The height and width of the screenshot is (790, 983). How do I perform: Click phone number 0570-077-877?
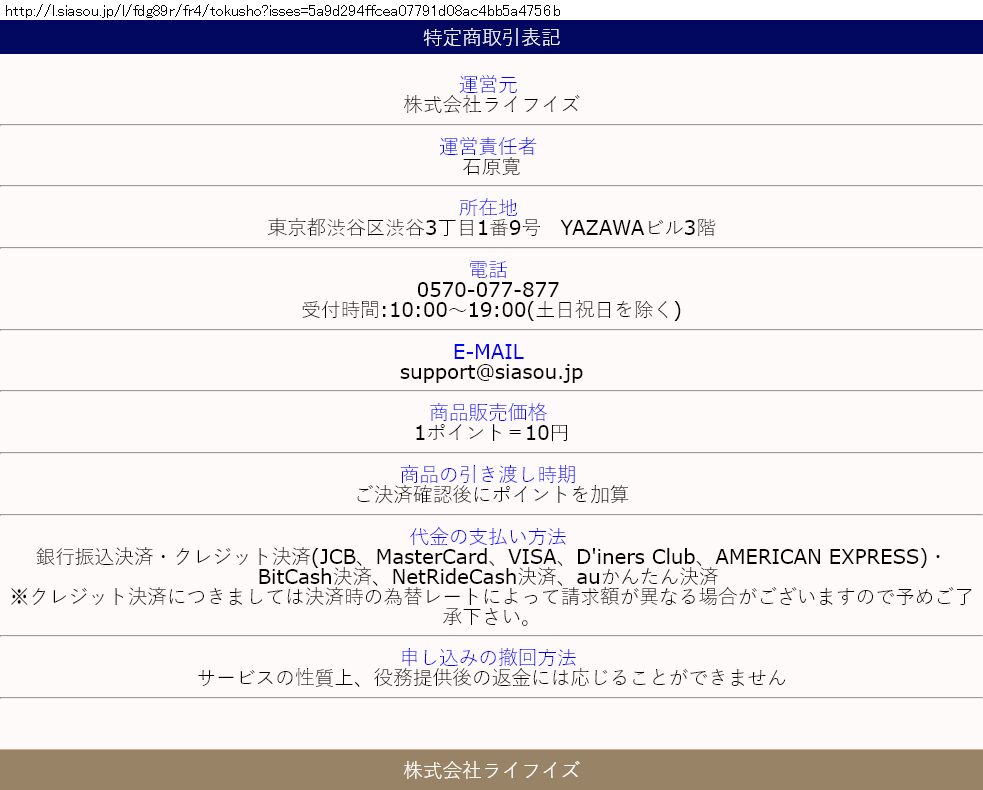coord(488,290)
